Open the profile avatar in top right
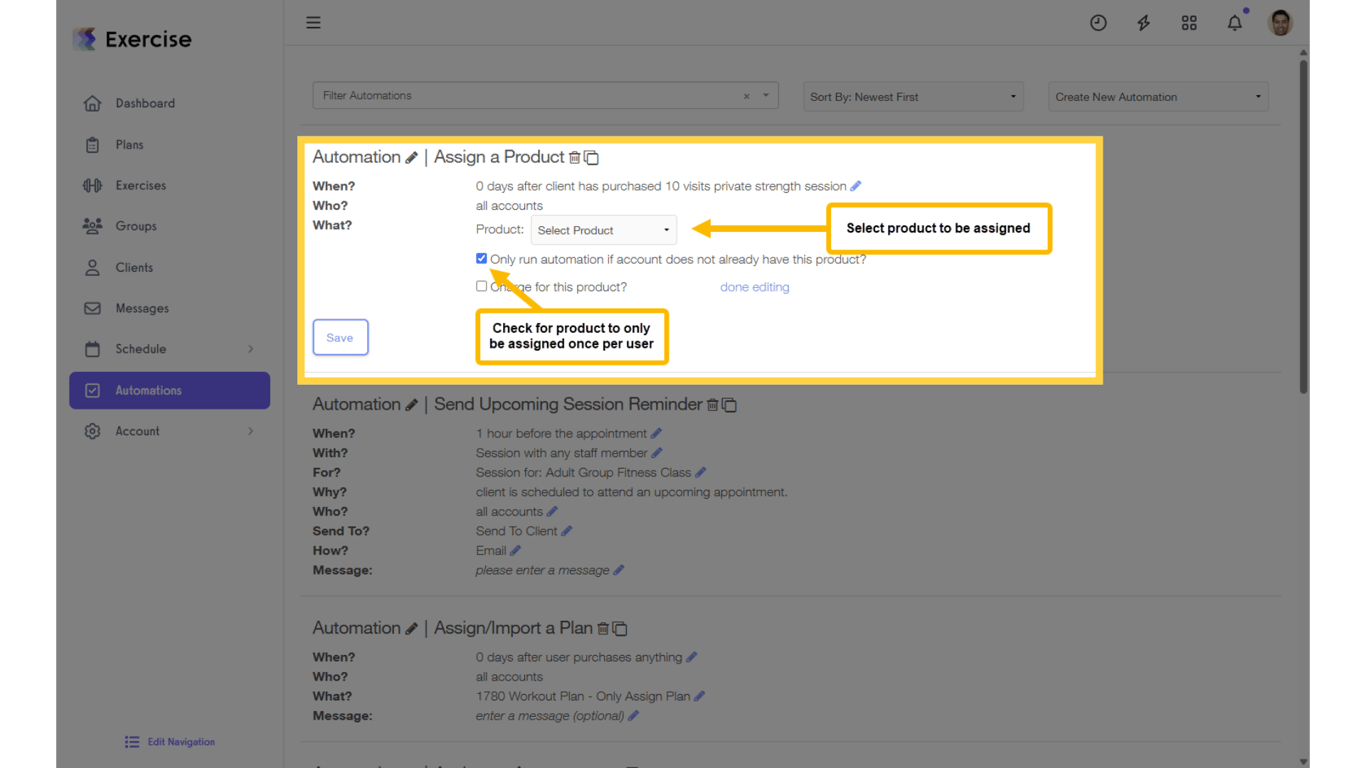The image size is (1366, 768). 1280,22
